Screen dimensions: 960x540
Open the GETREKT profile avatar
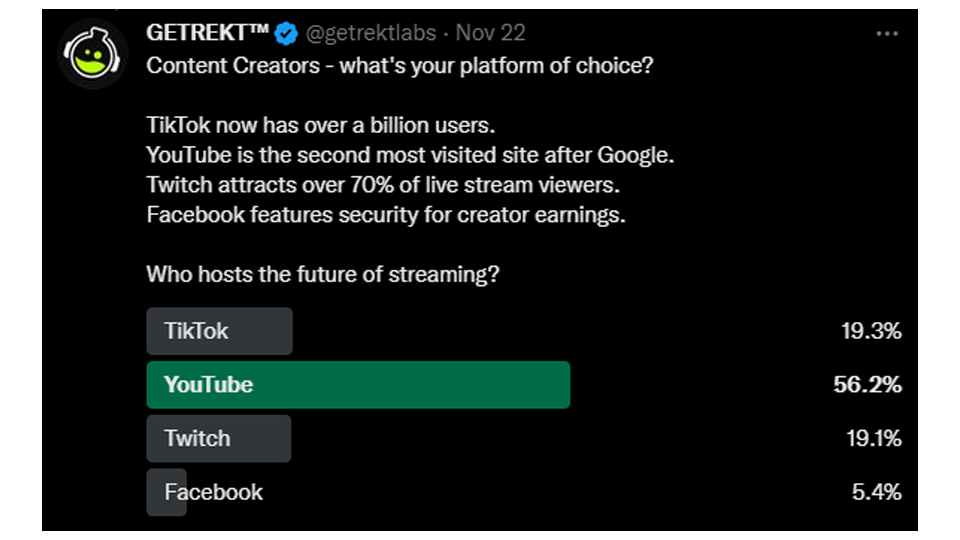coord(93,53)
